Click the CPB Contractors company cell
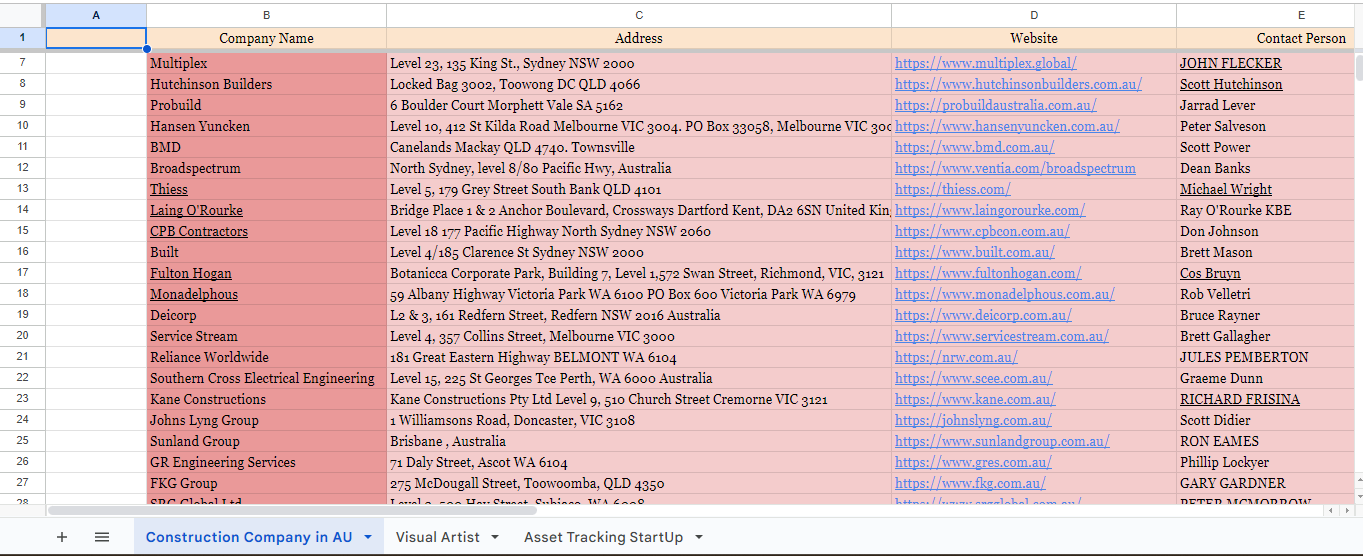The height and width of the screenshot is (556, 1363). (x=266, y=231)
